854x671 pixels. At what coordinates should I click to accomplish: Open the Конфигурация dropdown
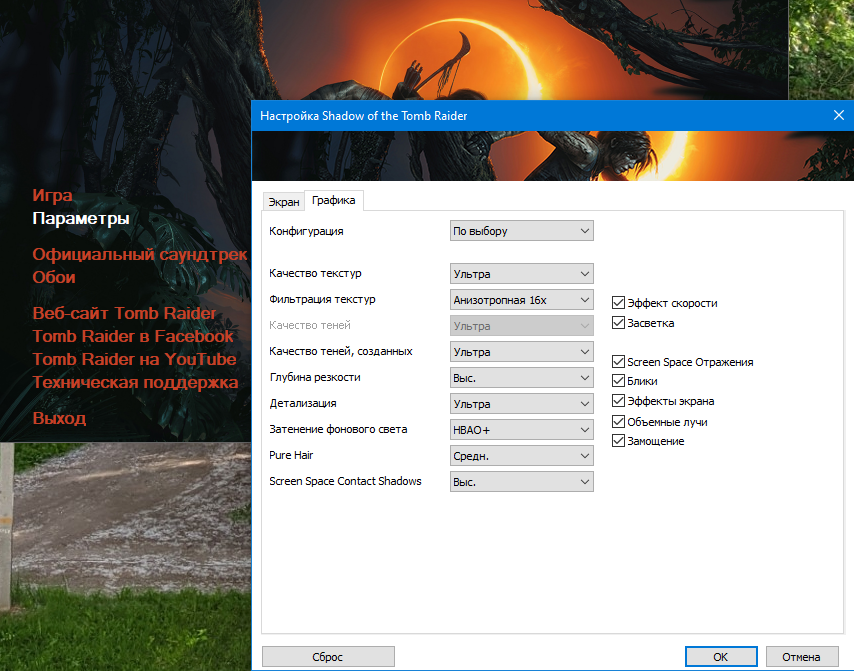(521, 231)
